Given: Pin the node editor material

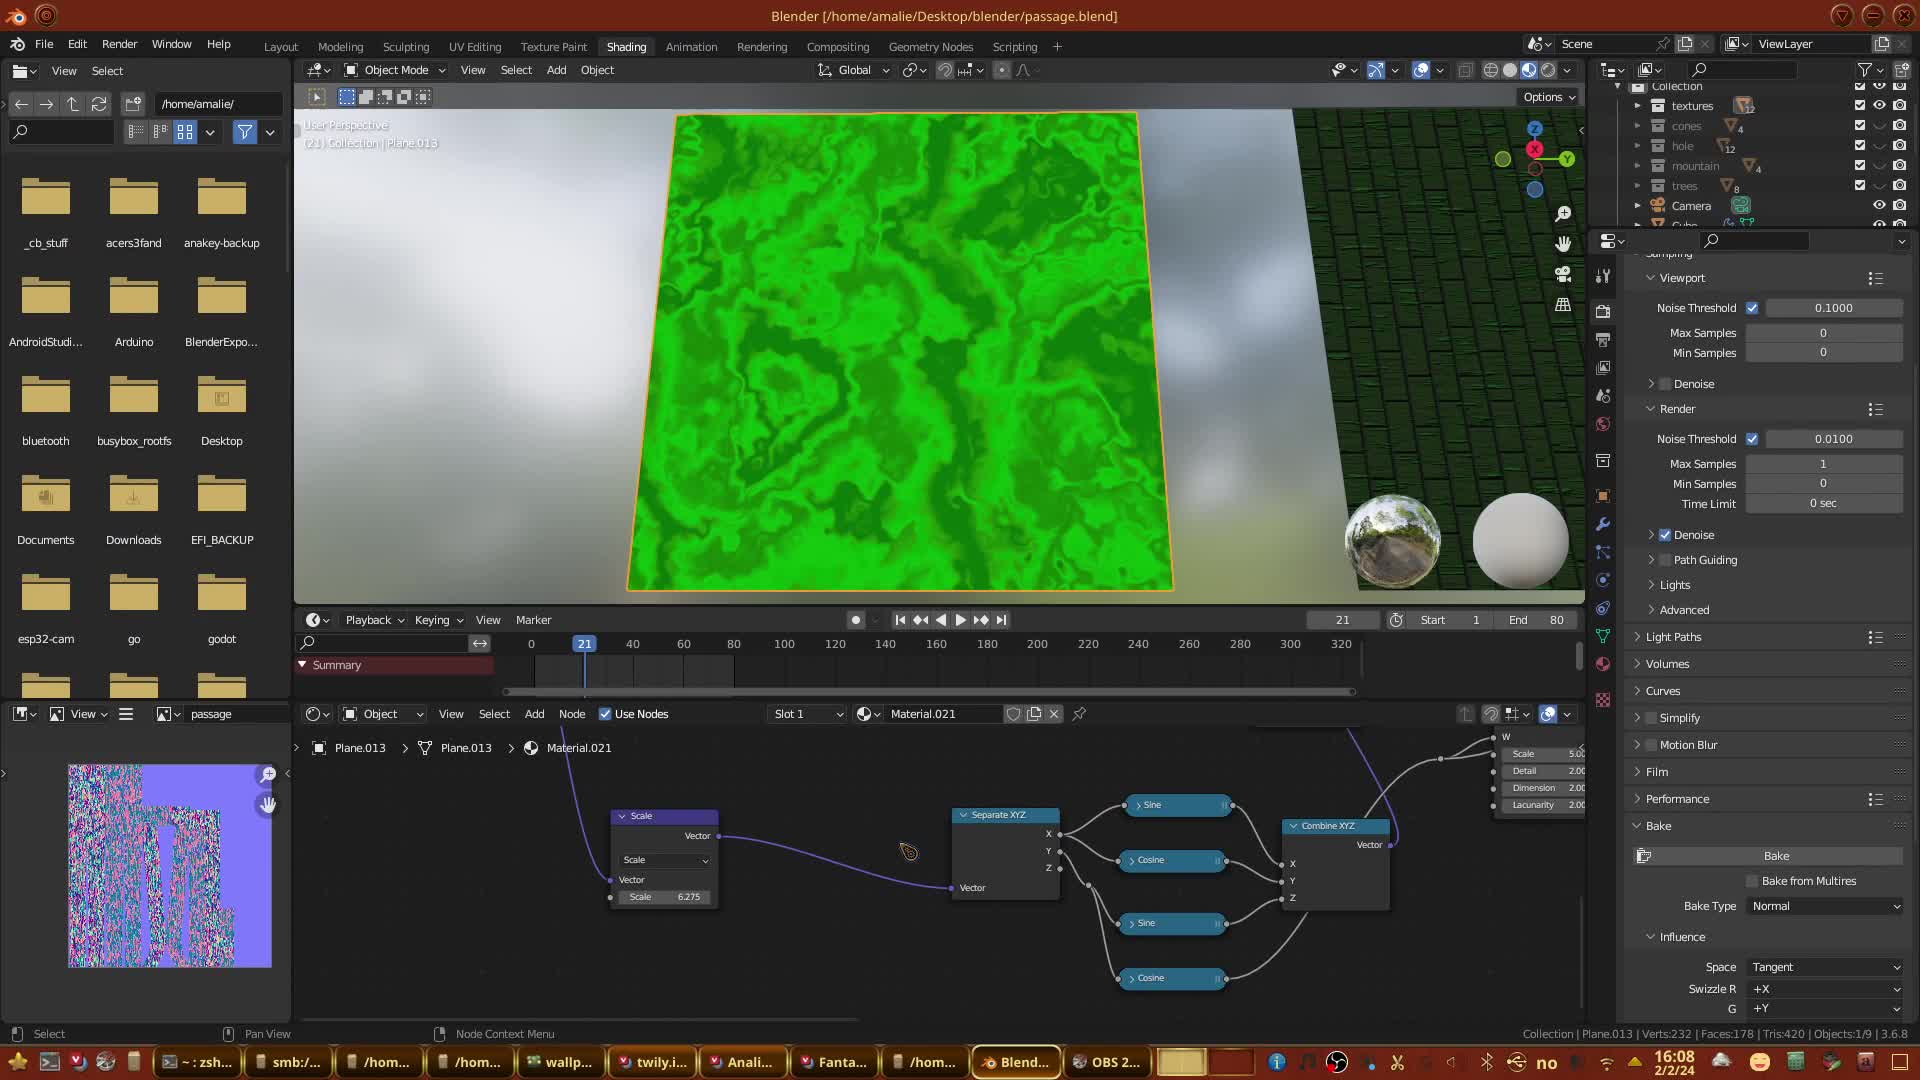Looking at the screenshot, I should click(x=1079, y=714).
